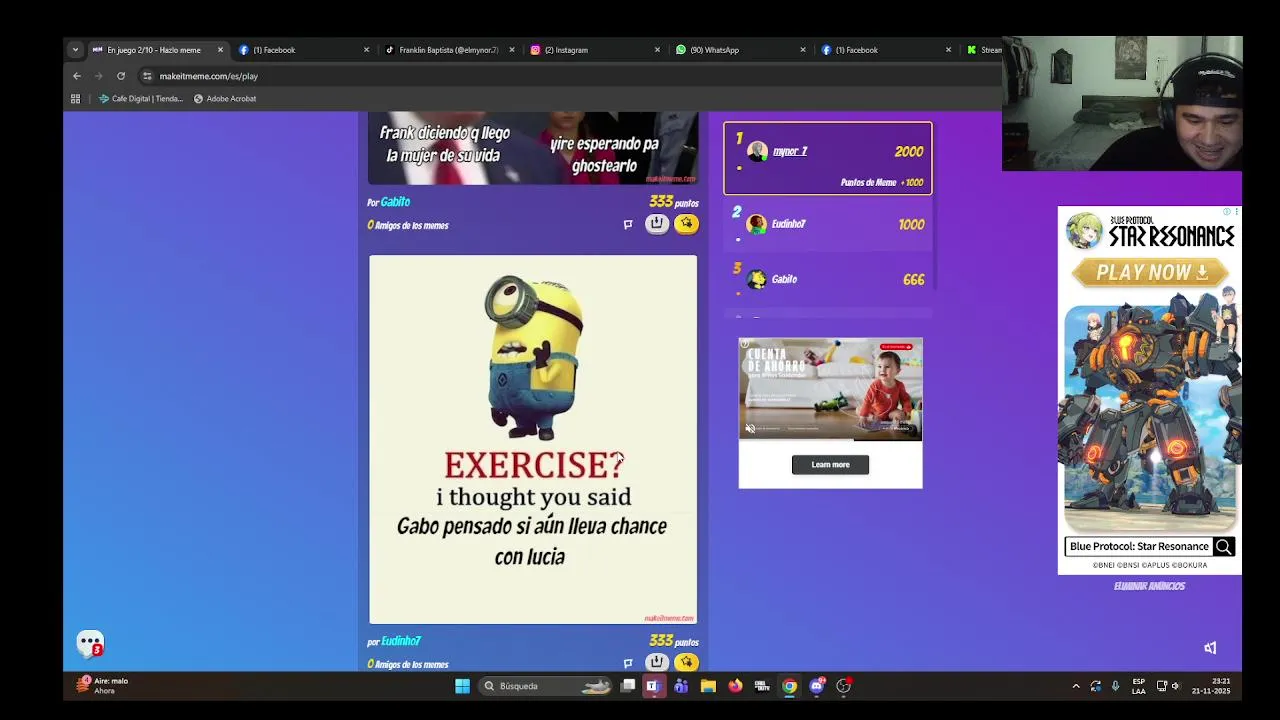Image resolution: width=1280 pixels, height=720 pixels.
Task: Open Gabito's author name link
Action: coord(395,202)
